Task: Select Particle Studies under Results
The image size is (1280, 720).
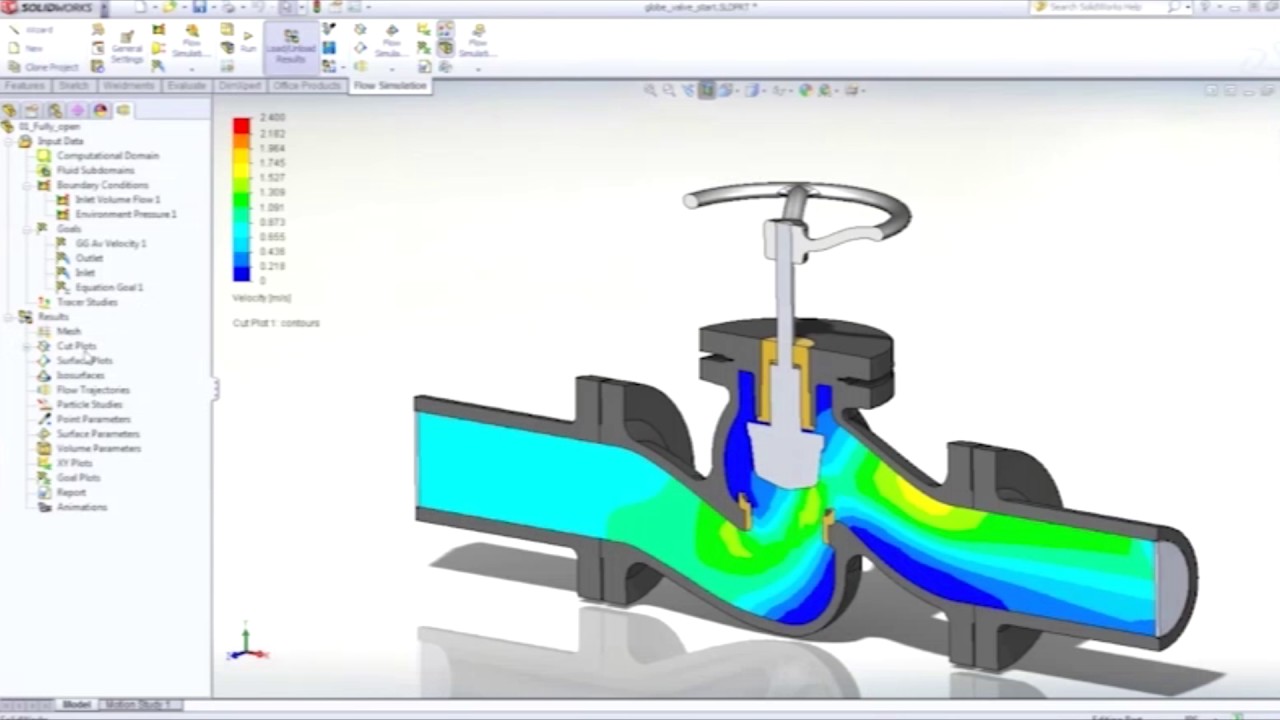Action: (89, 405)
